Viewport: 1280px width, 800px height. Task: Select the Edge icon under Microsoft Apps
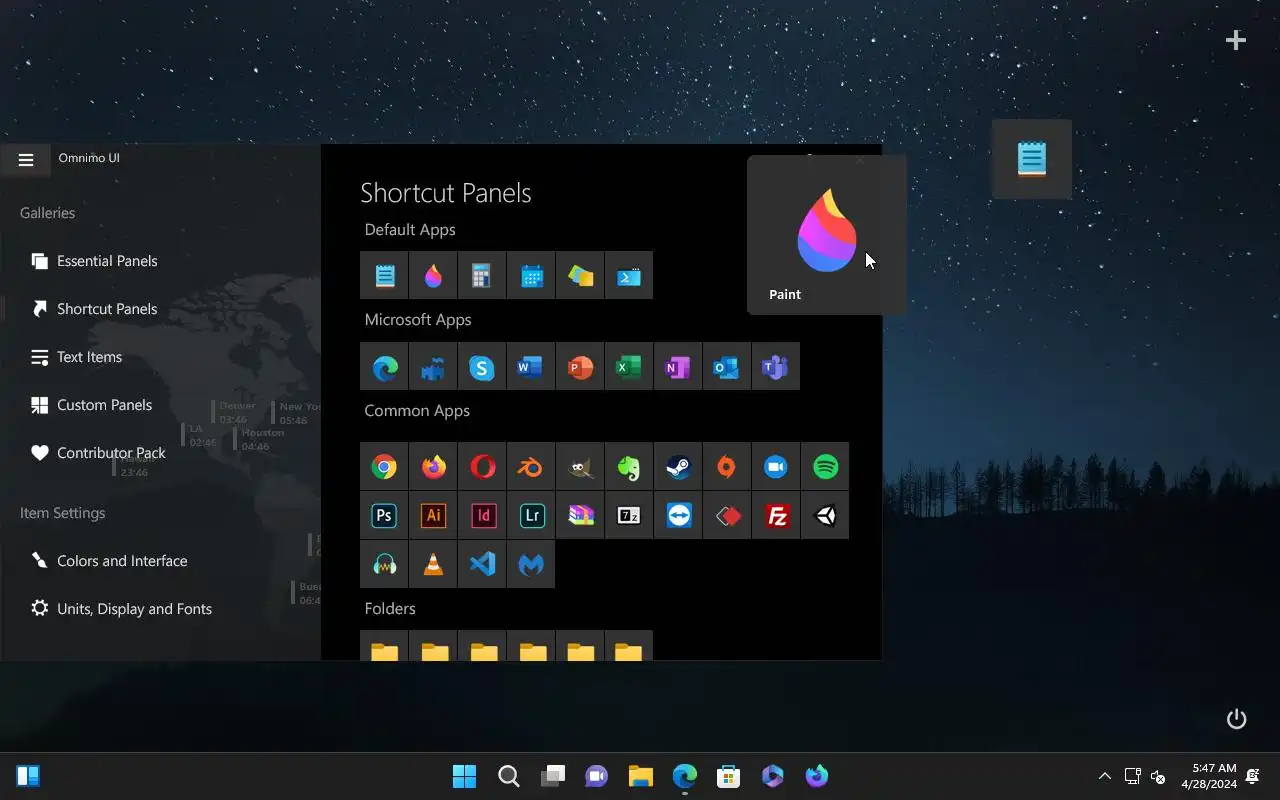coord(384,366)
